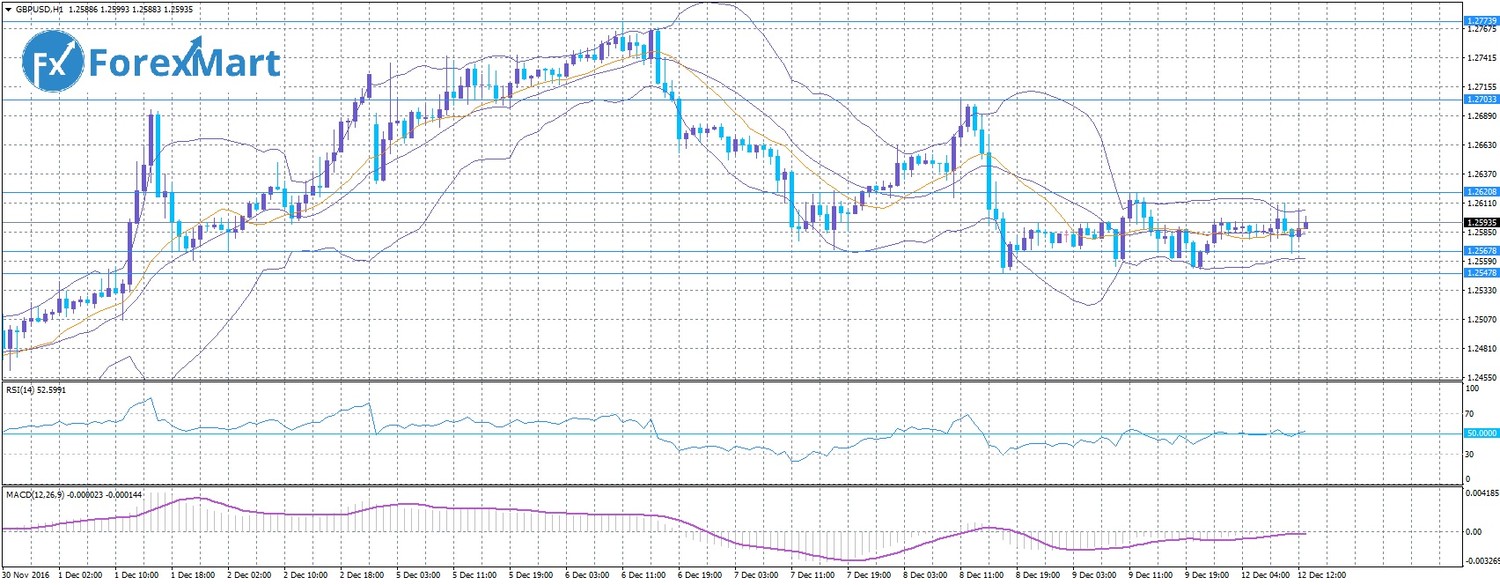Click the GBPUSD,H1 symbol title text
This screenshot has width=1500, height=585.
pyautogui.click(x=41, y=8)
